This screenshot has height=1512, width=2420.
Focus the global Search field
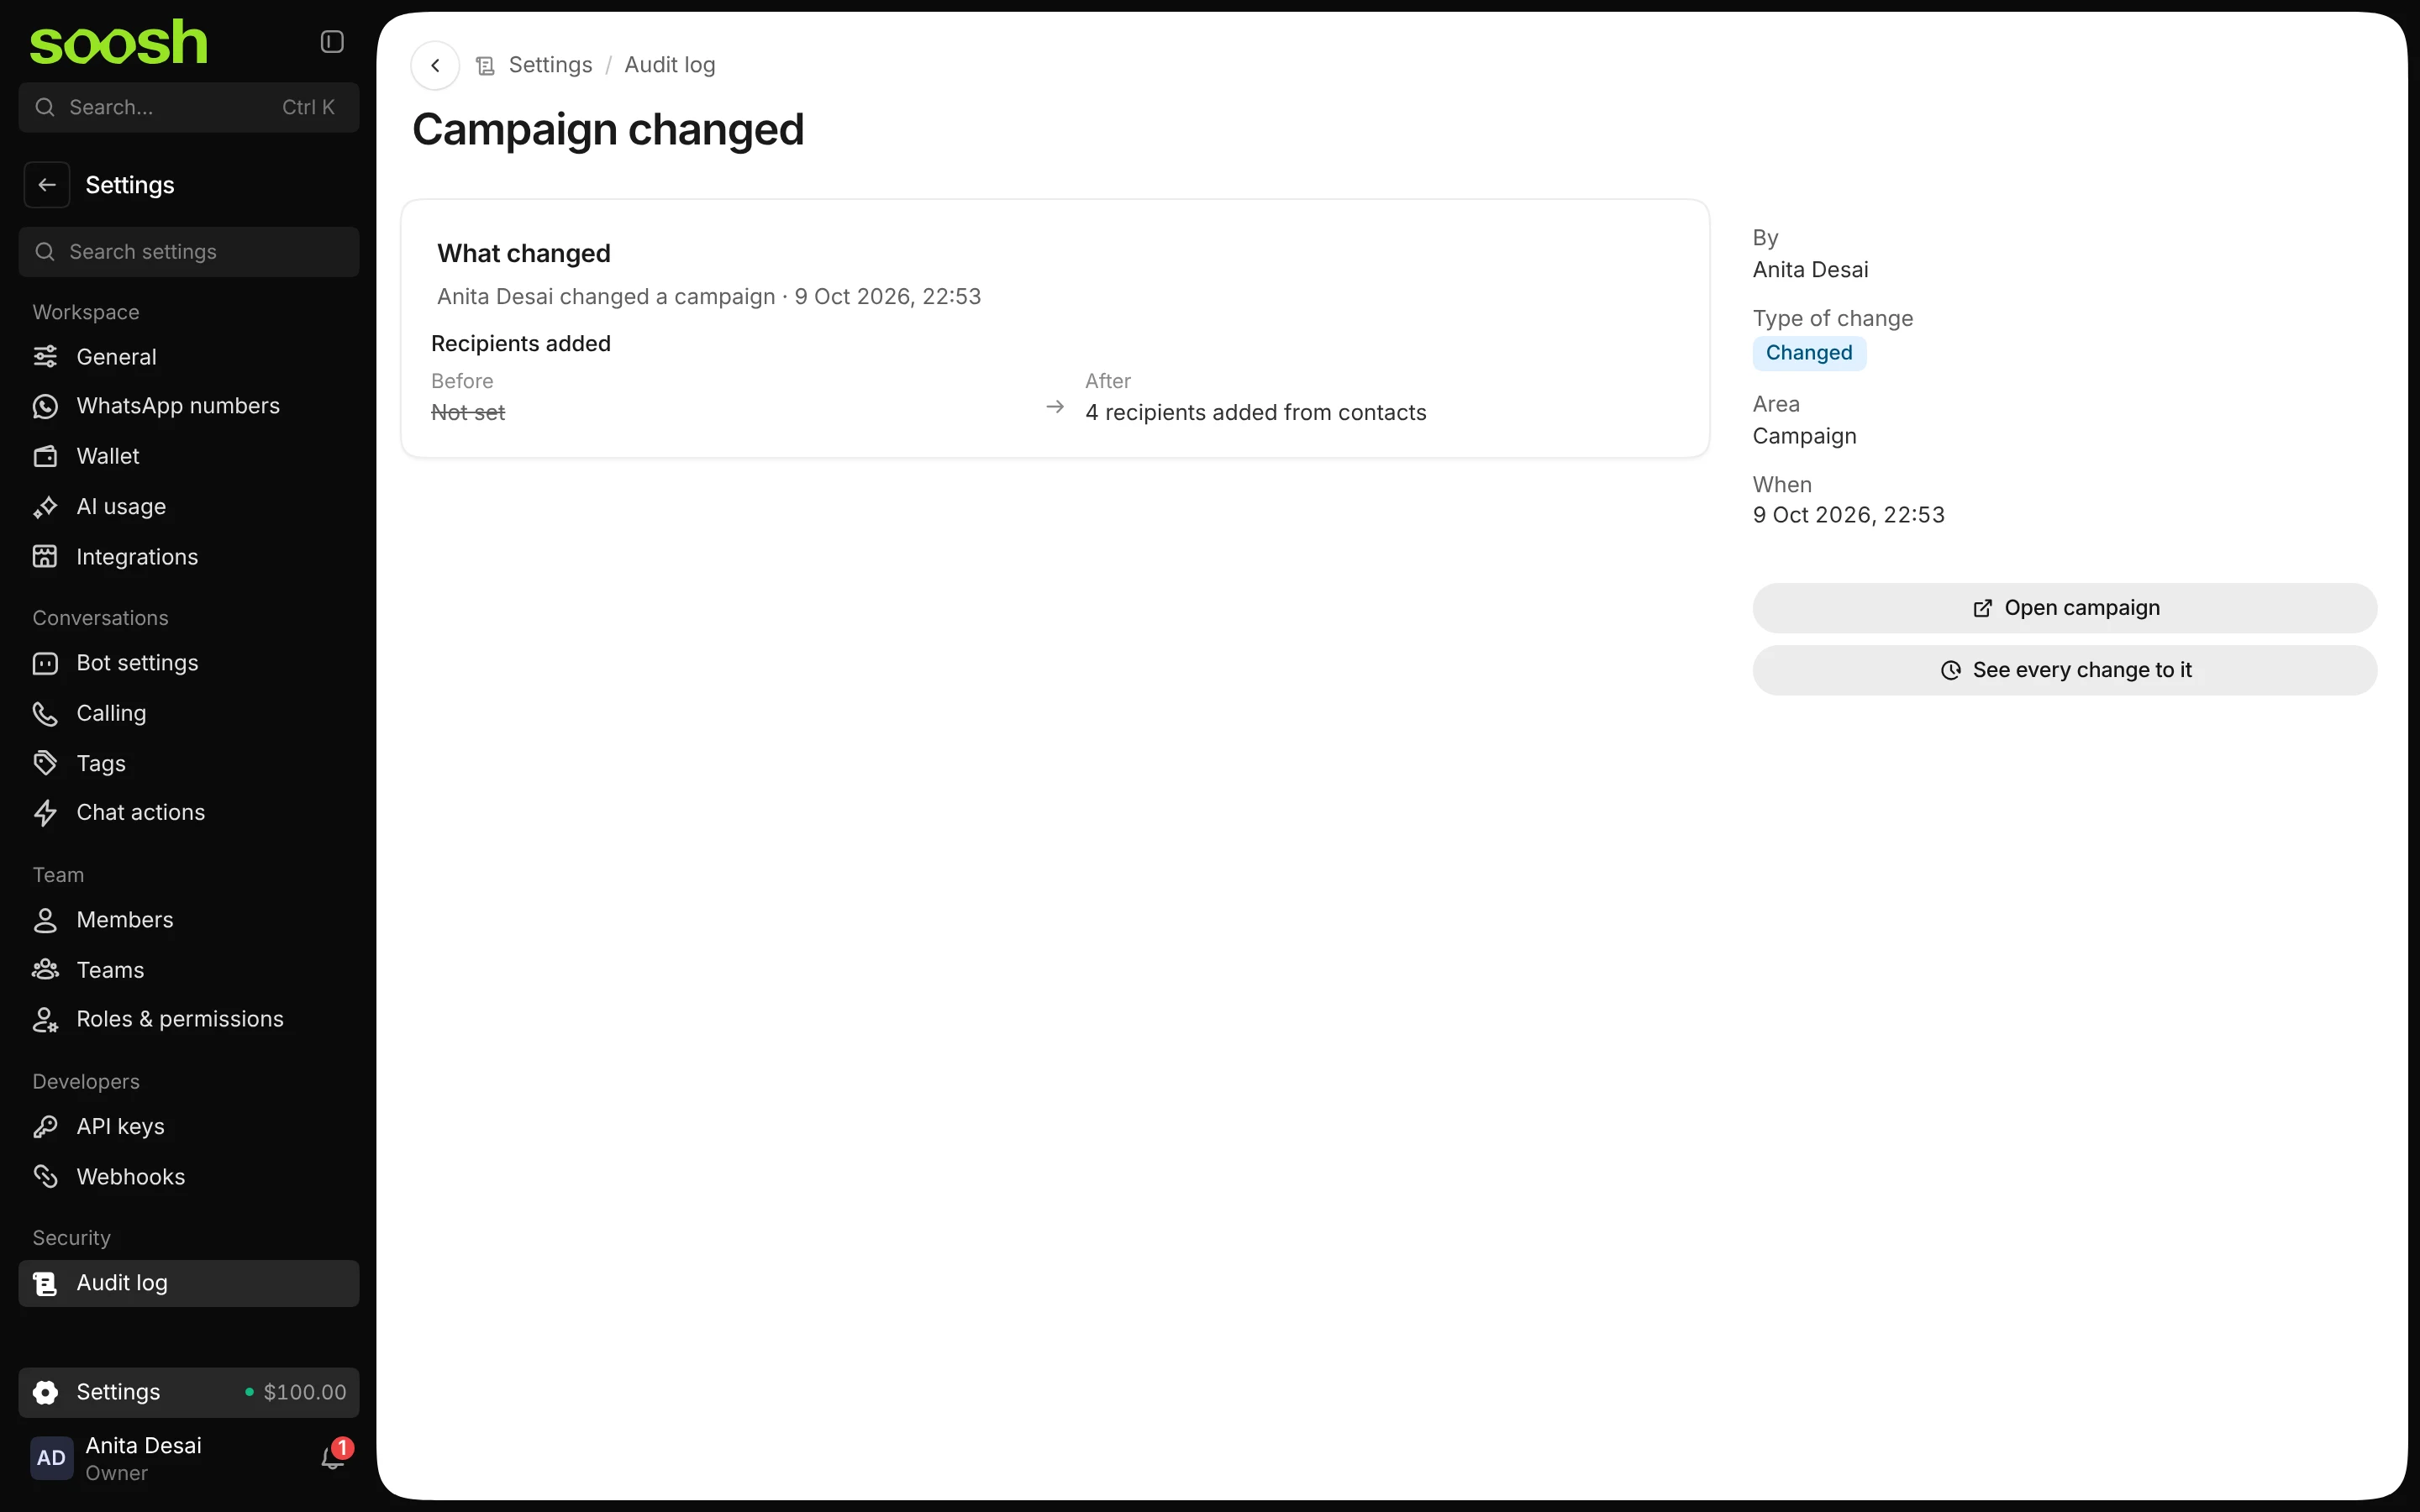point(189,107)
